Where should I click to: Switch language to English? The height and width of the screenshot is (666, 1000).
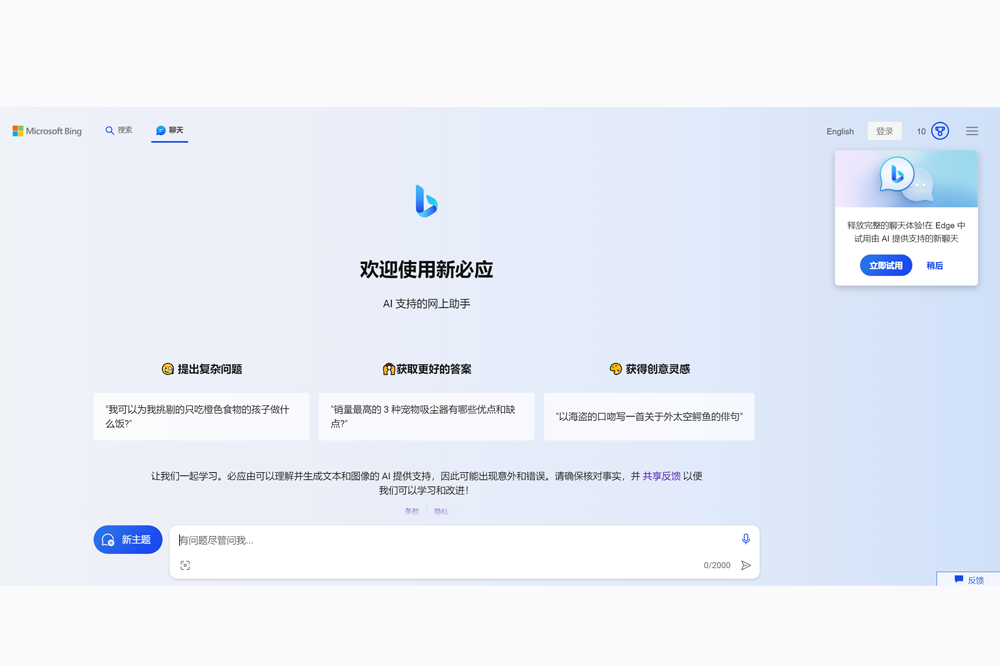tap(840, 131)
